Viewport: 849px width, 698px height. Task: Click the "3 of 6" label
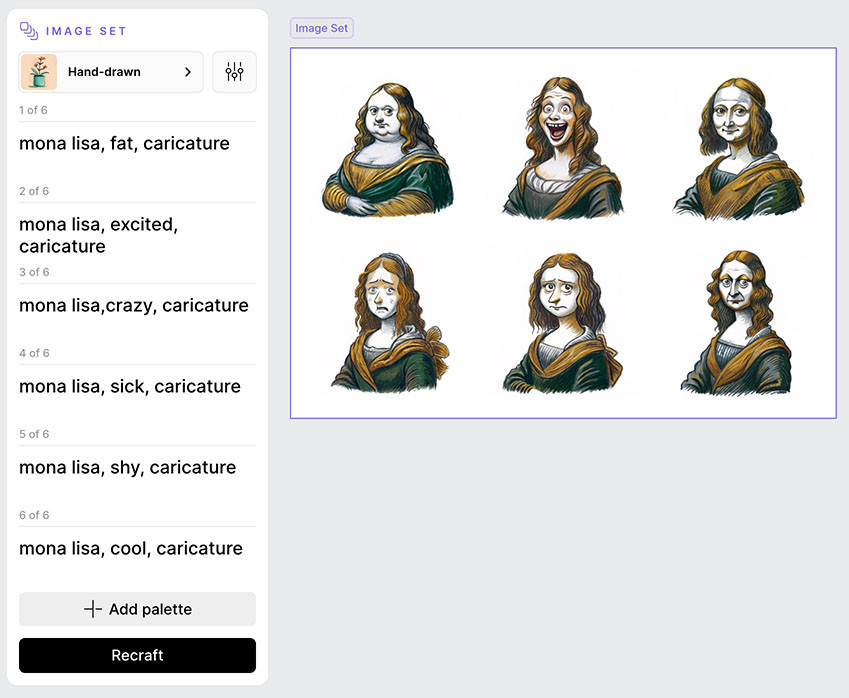click(x=34, y=272)
